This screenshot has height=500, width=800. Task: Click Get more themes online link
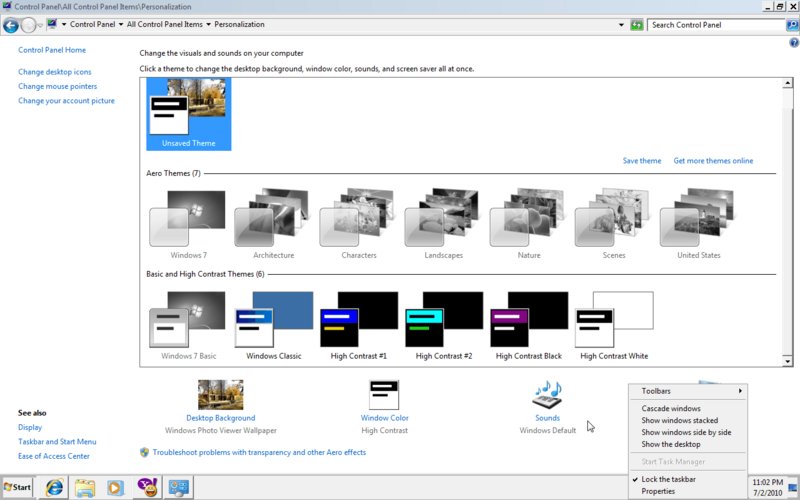(x=713, y=161)
